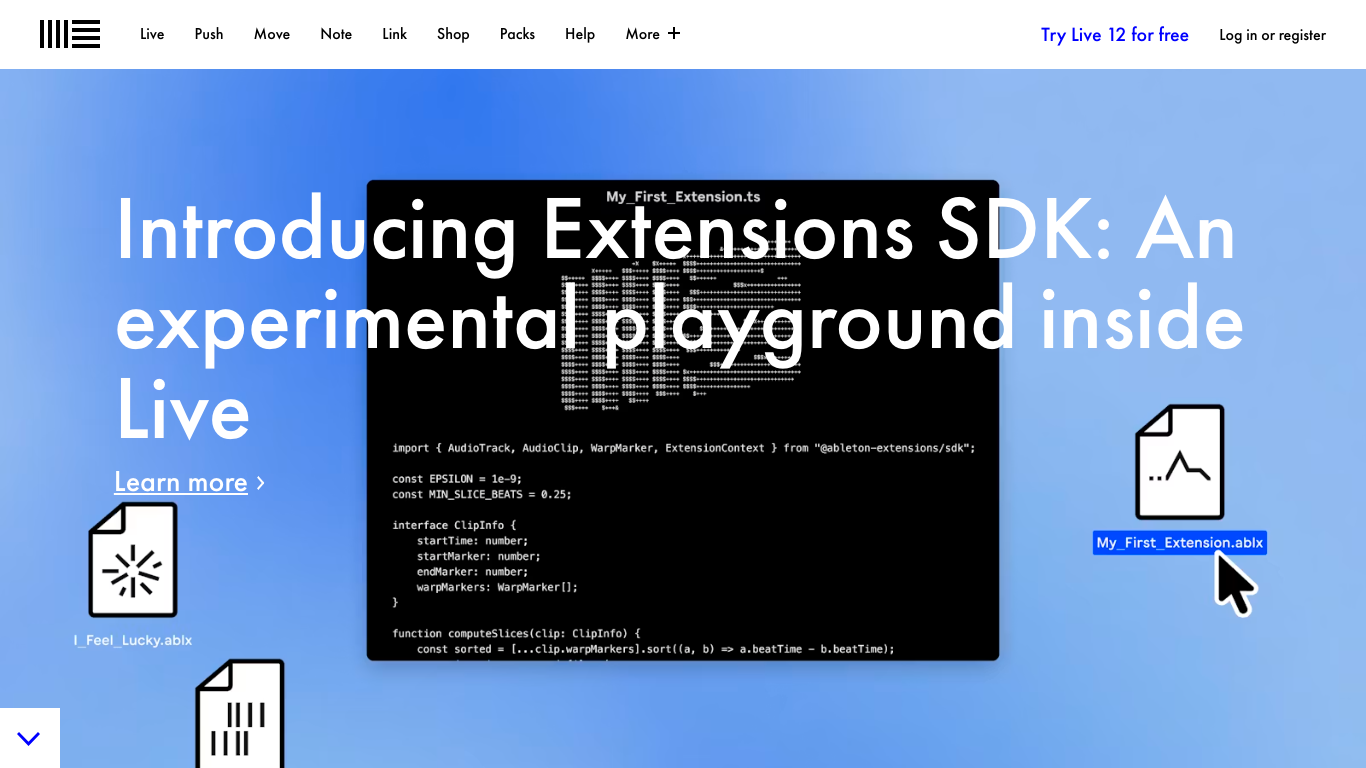Click the import AudioTrack code line
The width and height of the screenshot is (1366, 768).
[x=683, y=448]
